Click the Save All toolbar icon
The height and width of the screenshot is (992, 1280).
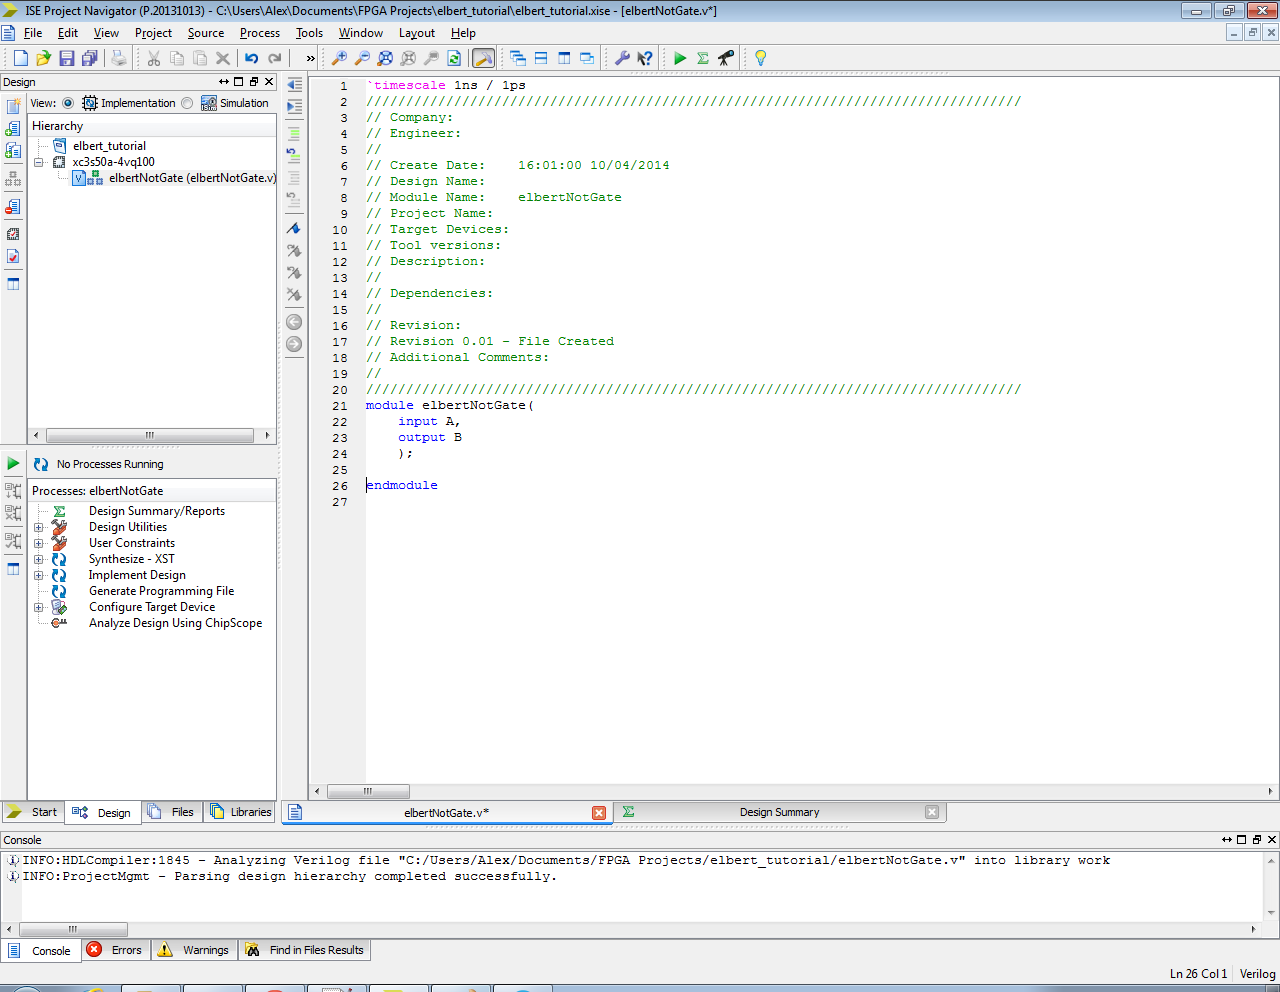(x=90, y=58)
